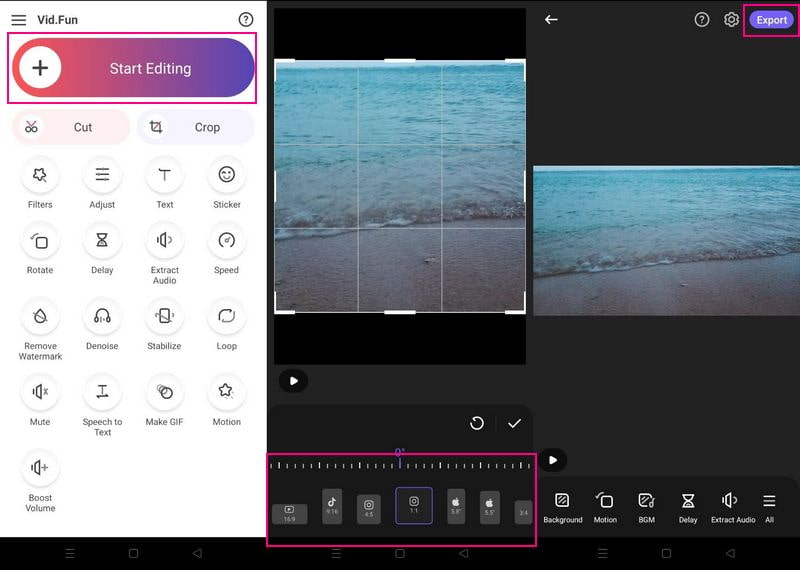Image resolution: width=800 pixels, height=570 pixels.
Task: Open the hamburger menu beside Vid.Fun
Action: (19, 20)
